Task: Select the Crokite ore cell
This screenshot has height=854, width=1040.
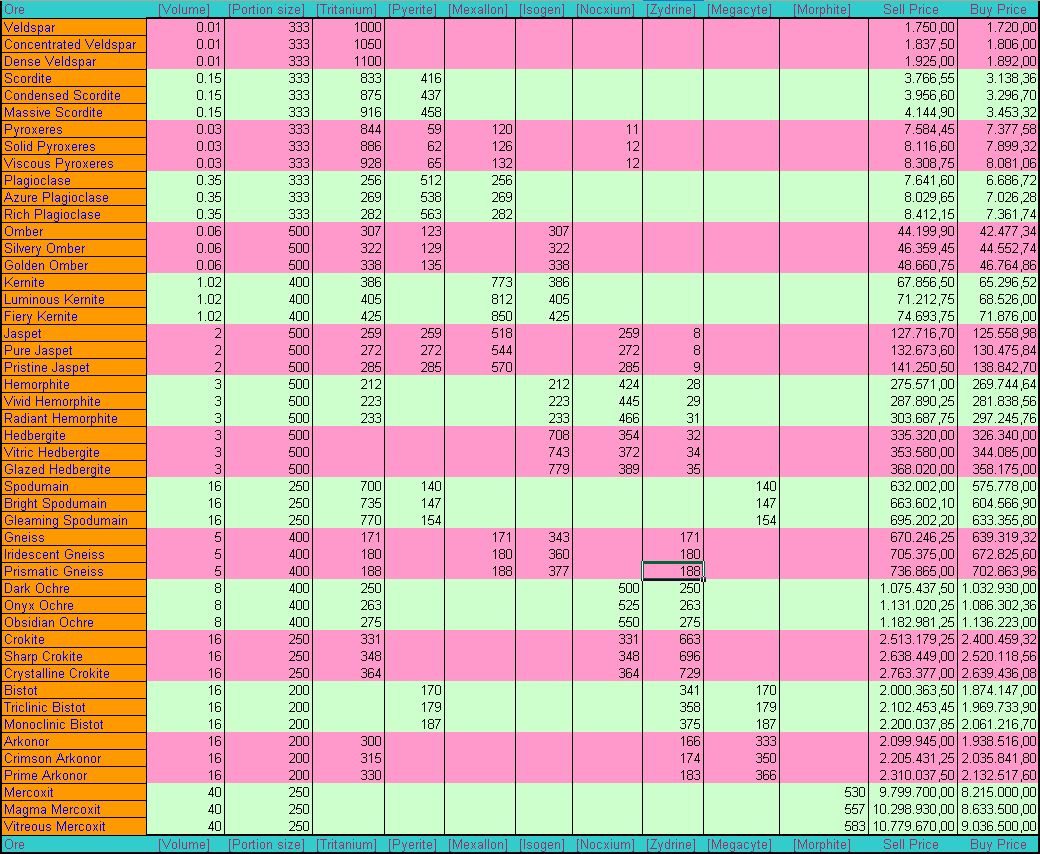Action: point(73,640)
